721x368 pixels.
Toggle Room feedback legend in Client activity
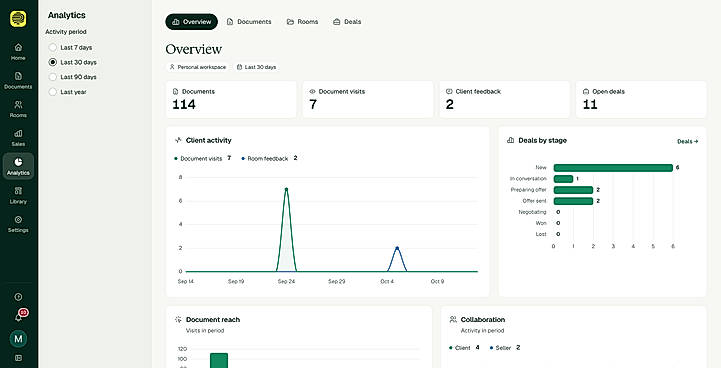tap(269, 158)
